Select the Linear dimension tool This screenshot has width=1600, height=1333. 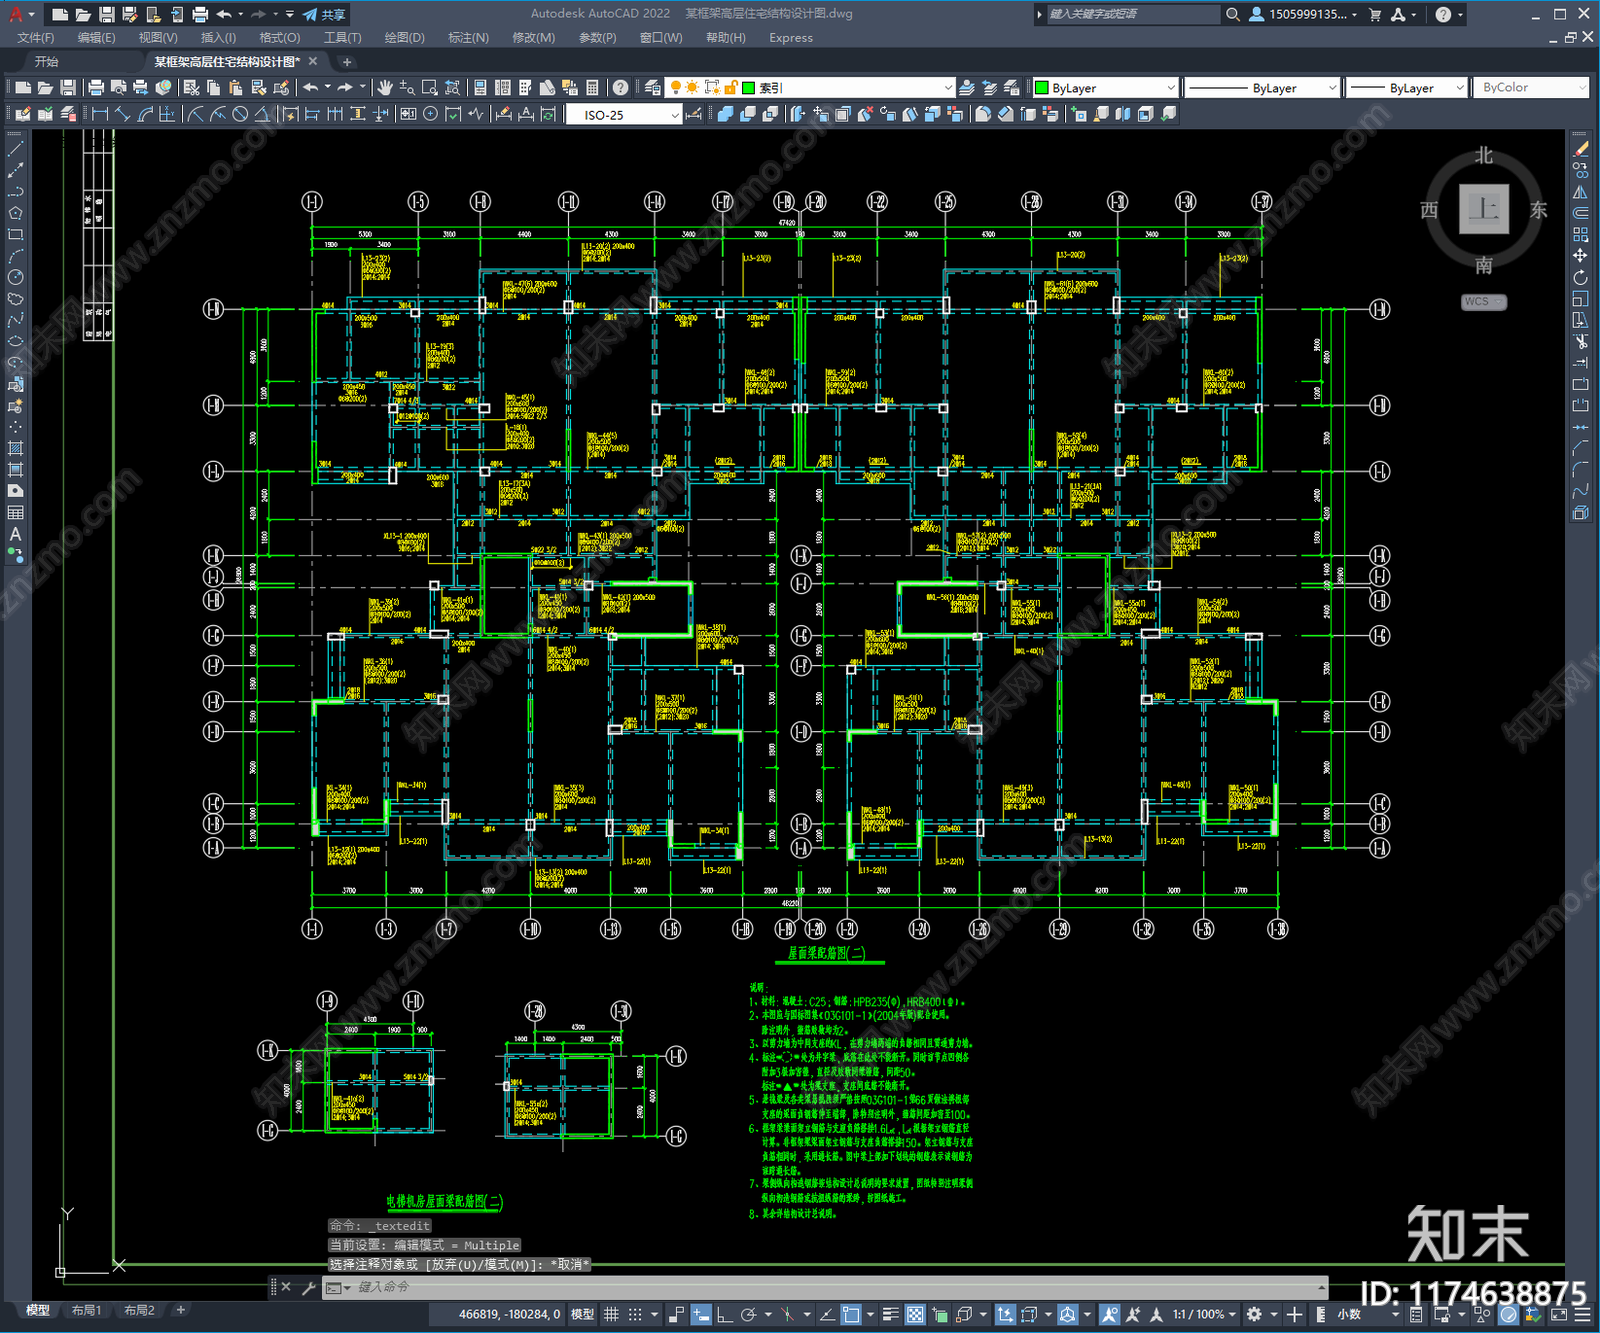point(100,114)
